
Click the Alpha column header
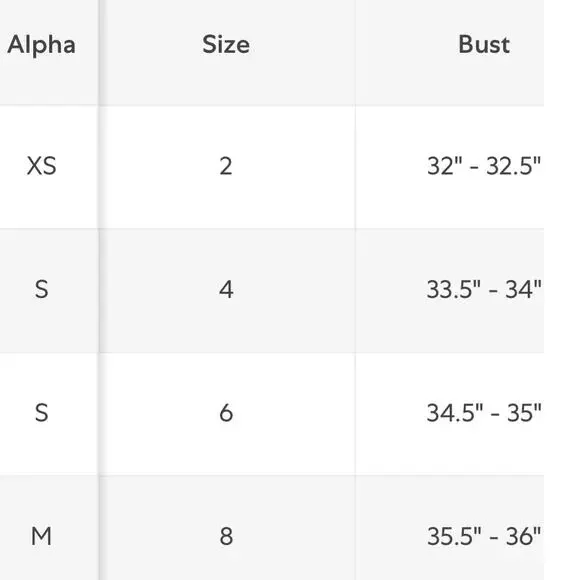click(41, 45)
